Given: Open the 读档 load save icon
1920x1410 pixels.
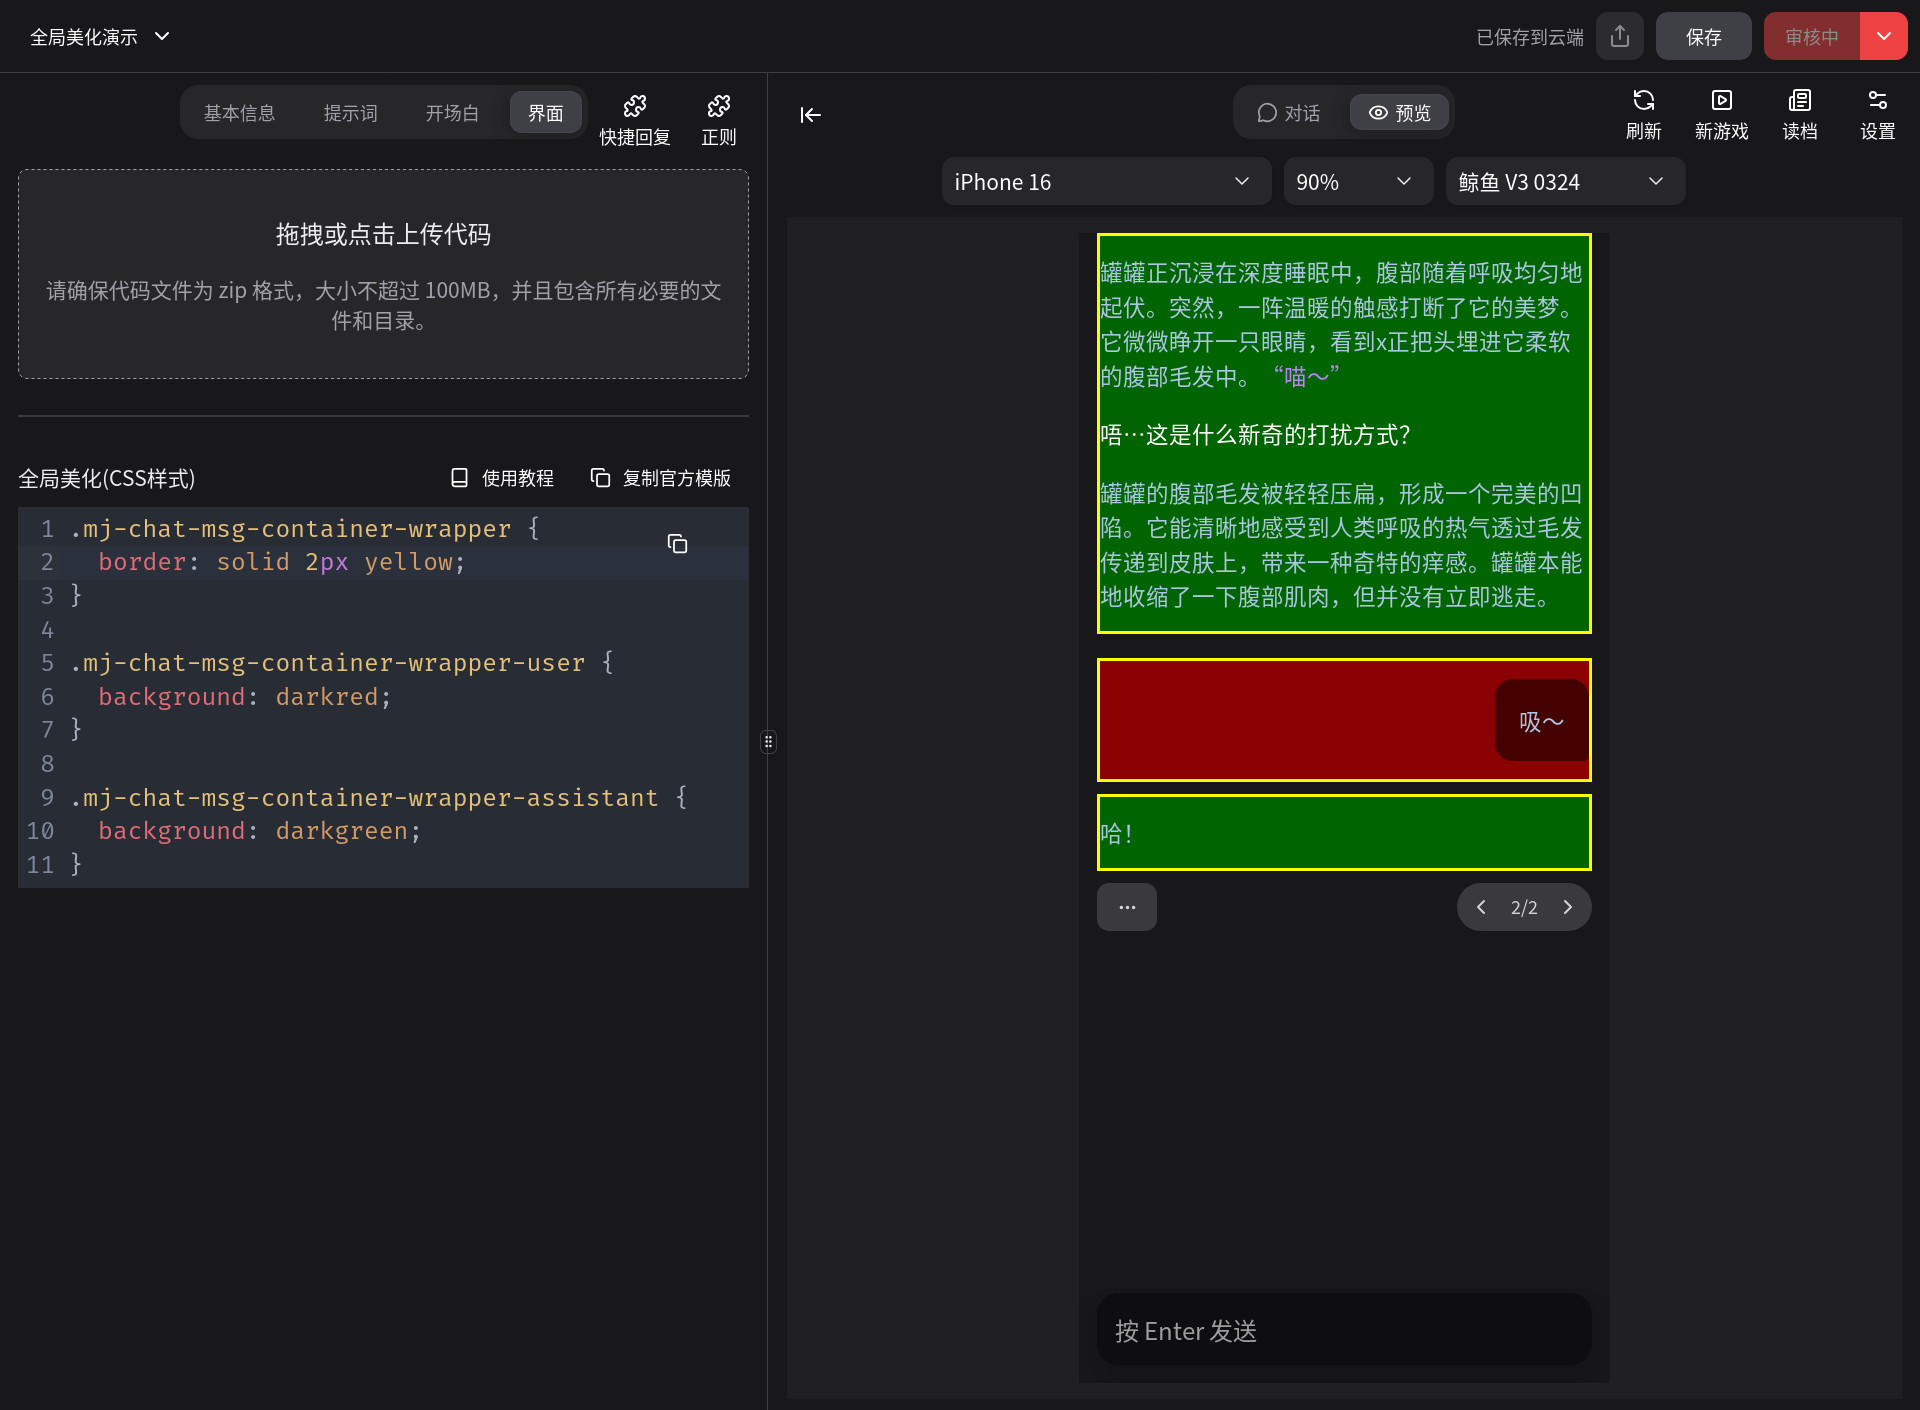Looking at the screenshot, I should (1799, 113).
